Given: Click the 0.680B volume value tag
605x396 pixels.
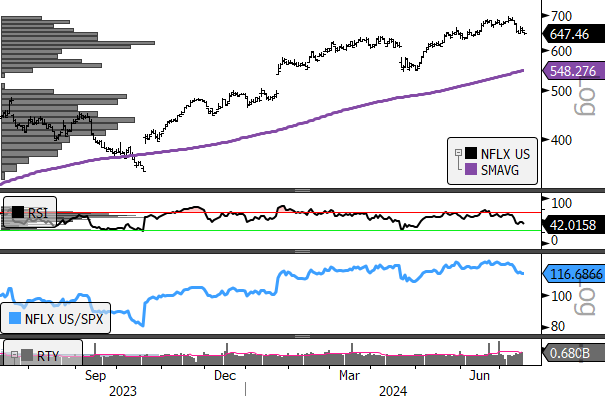Looking at the screenshot, I should click(x=573, y=353).
